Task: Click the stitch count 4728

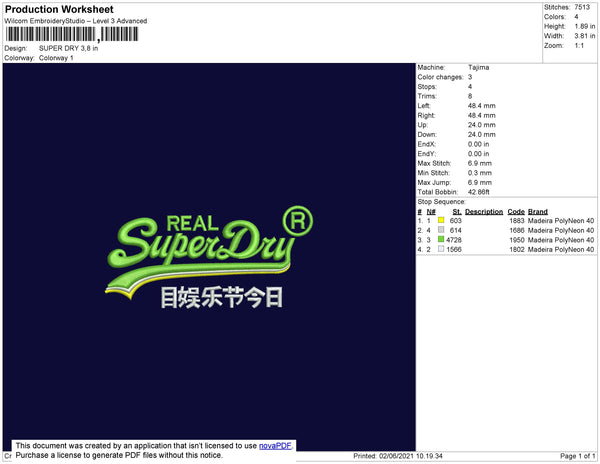Action: tap(454, 240)
